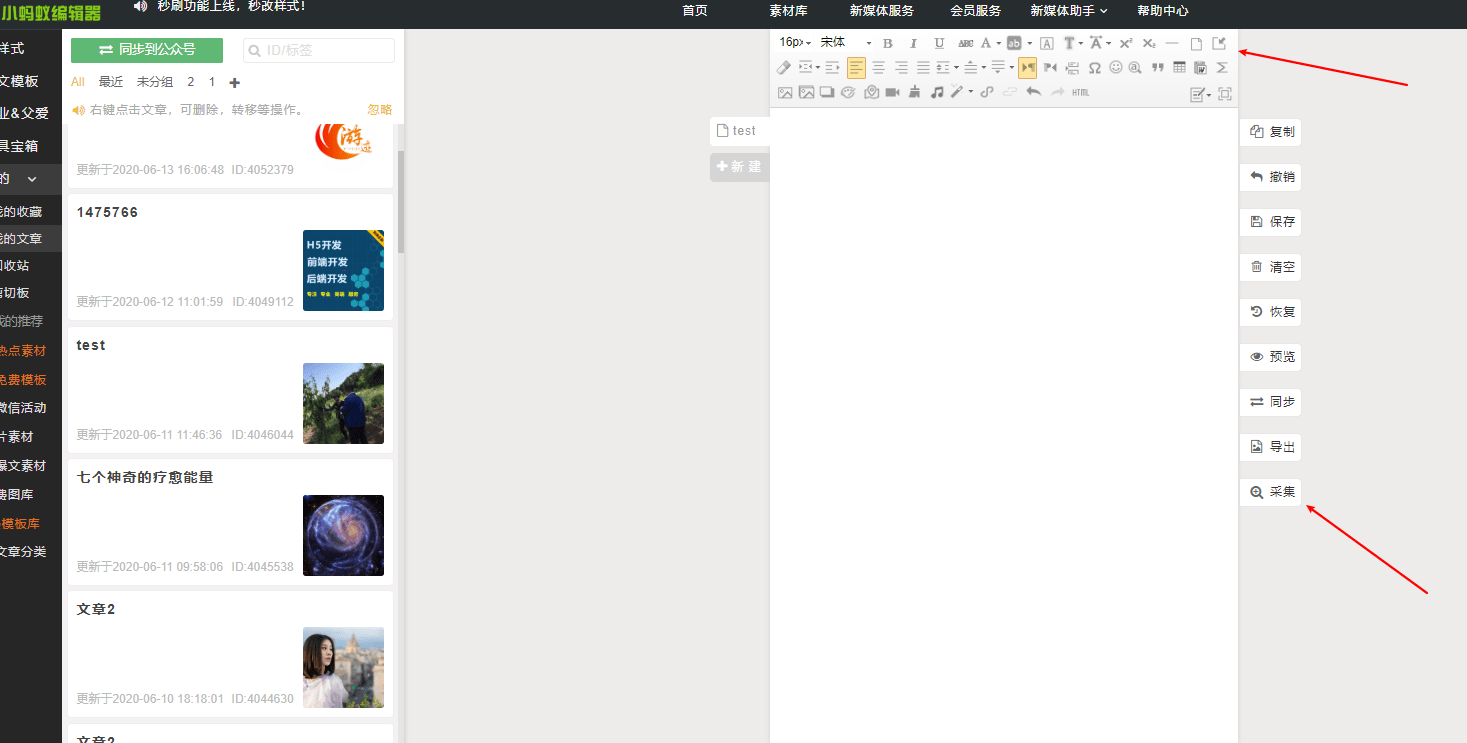Open 素材库 in top navigation
The image size is (1467, 743).
[x=788, y=11]
